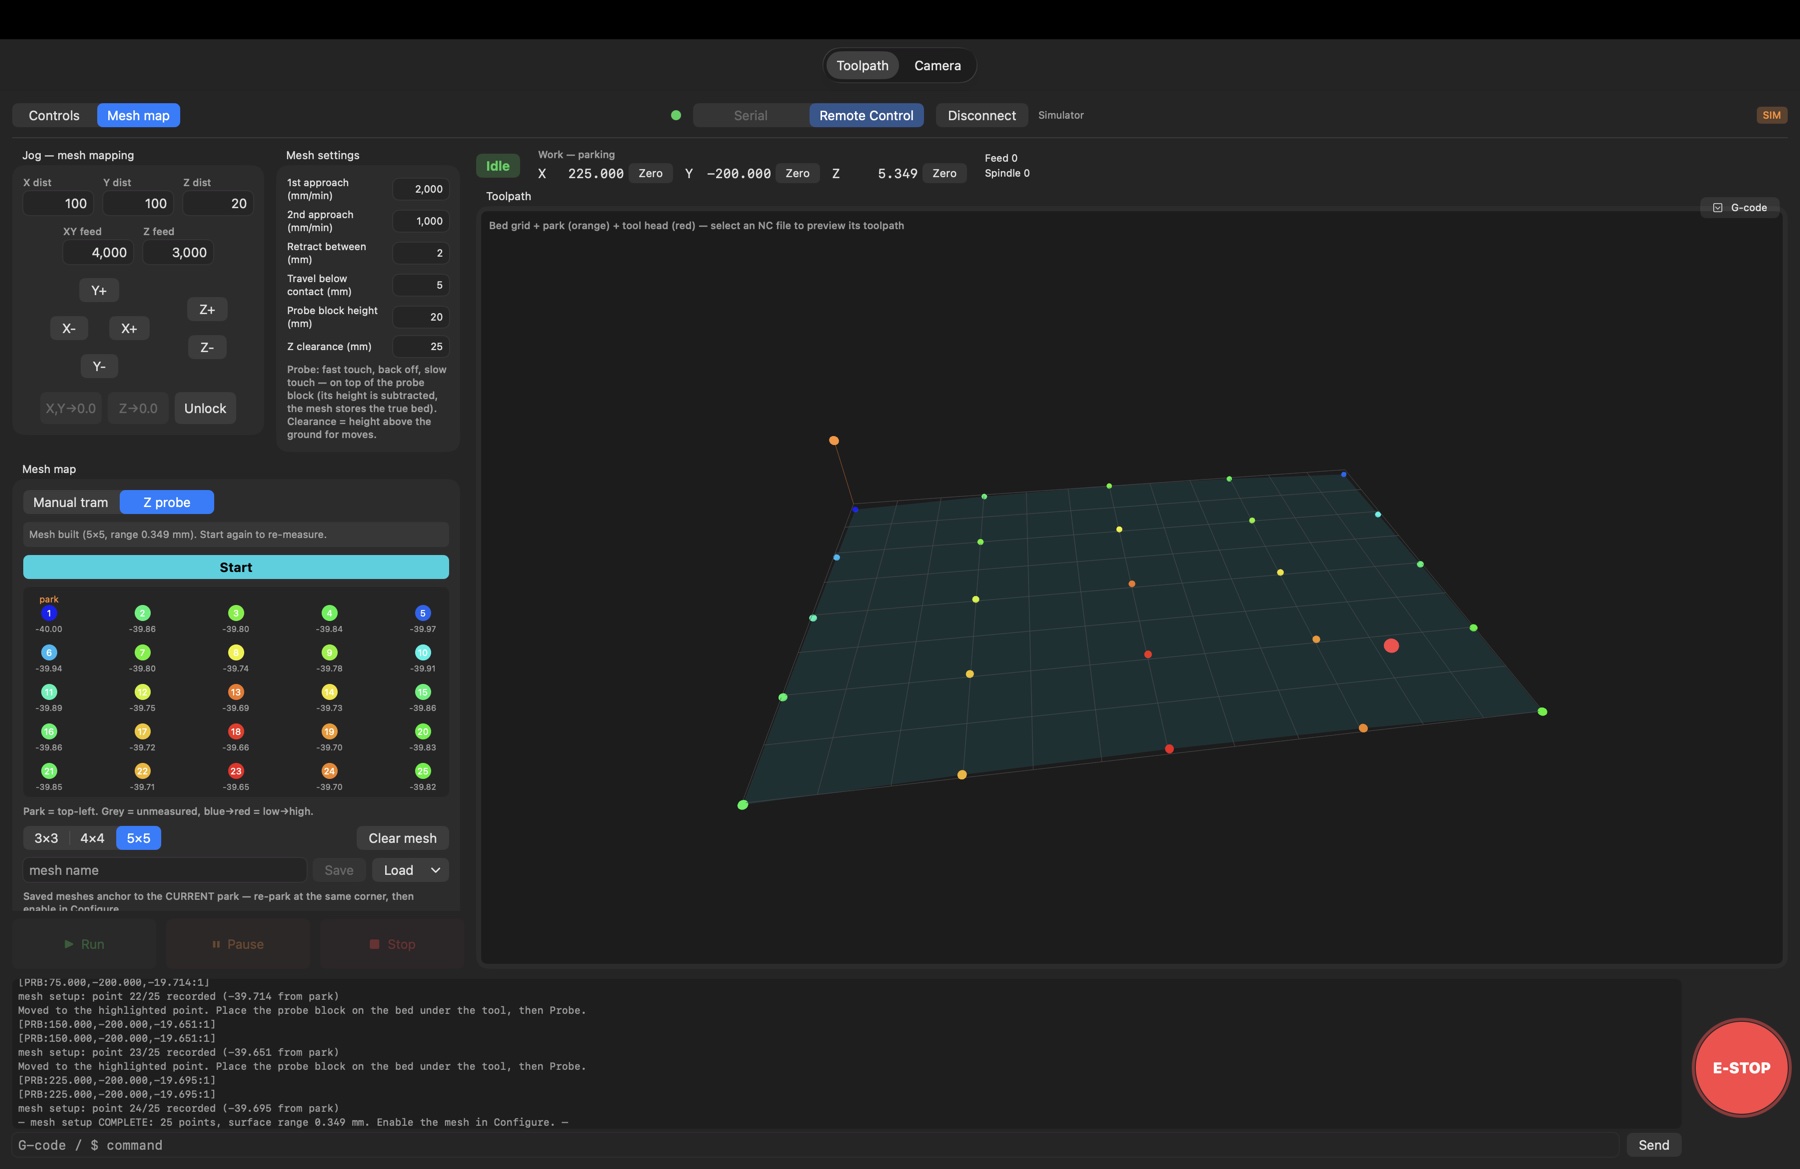Zero the Z axis
This screenshot has height=1169, width=1800.
point(944,173)
